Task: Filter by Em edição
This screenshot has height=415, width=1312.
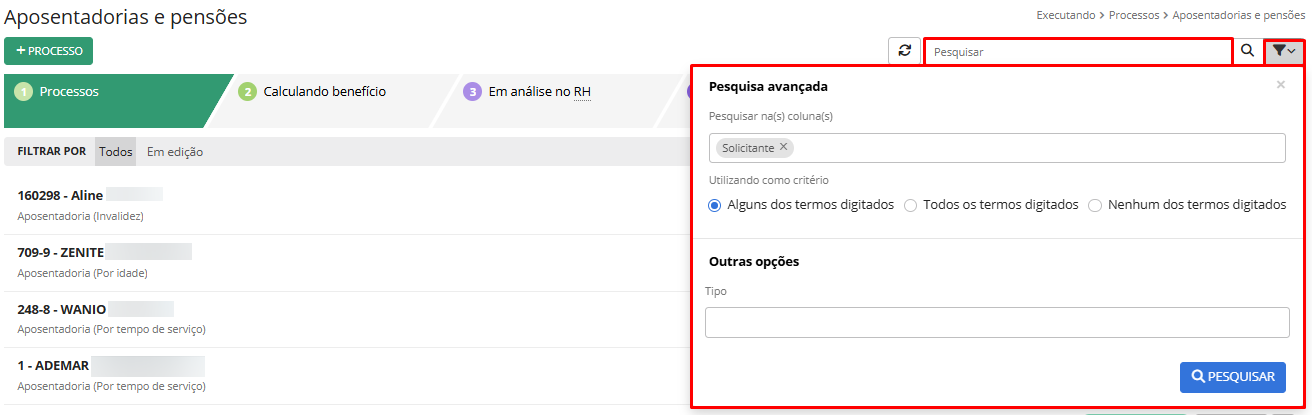Action: tap(175, 152)
